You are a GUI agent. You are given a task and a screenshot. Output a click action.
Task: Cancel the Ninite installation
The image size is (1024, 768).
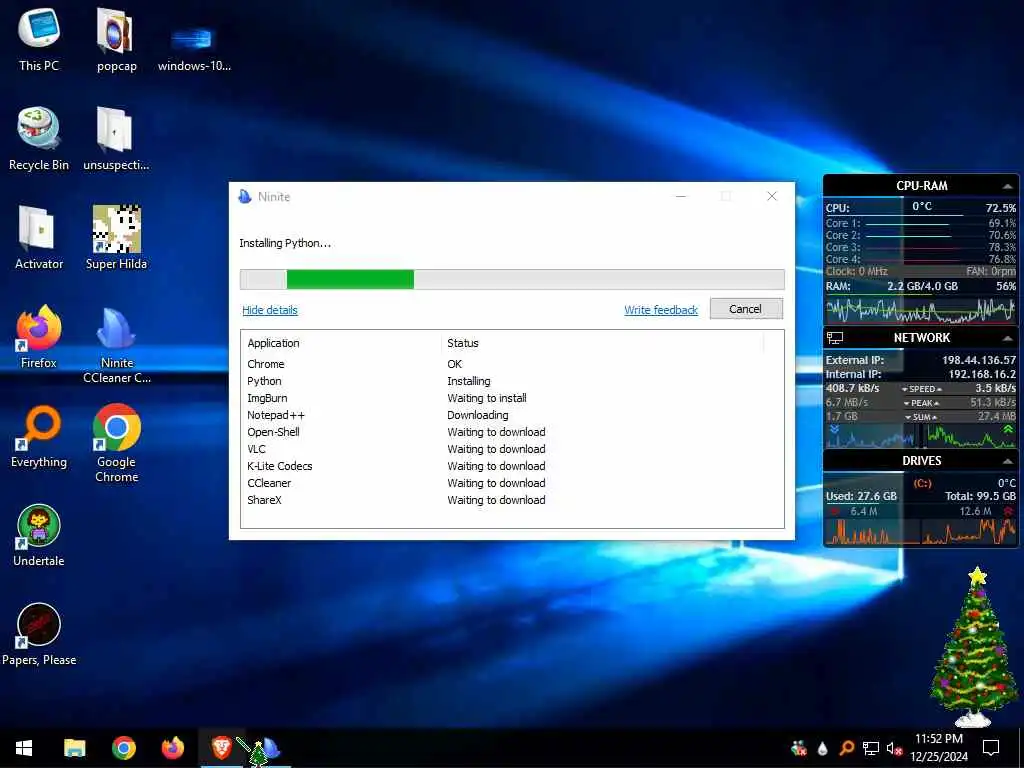coord(746,309)
